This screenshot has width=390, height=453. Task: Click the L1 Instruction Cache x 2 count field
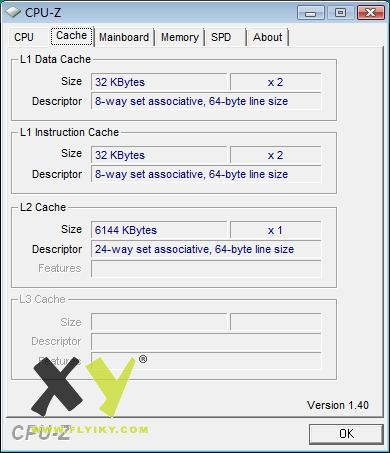[276, 155]
